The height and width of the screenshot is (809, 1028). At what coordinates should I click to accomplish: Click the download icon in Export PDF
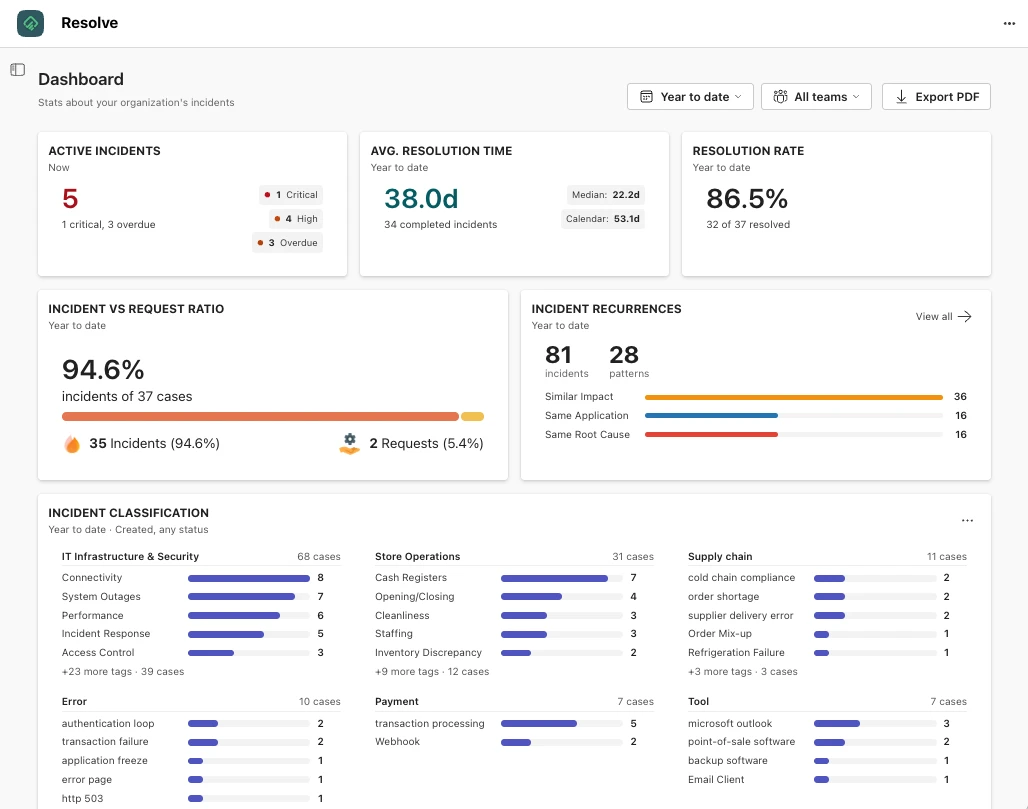tap(901, 97)
